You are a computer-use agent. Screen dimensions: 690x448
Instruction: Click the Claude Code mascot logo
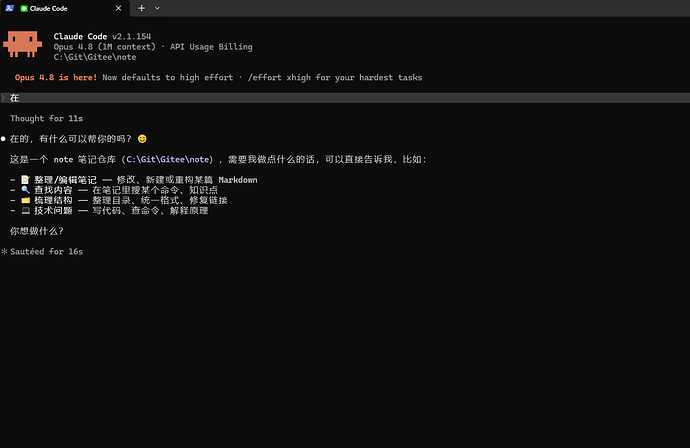pyautogui.click(x=22, y=44)
